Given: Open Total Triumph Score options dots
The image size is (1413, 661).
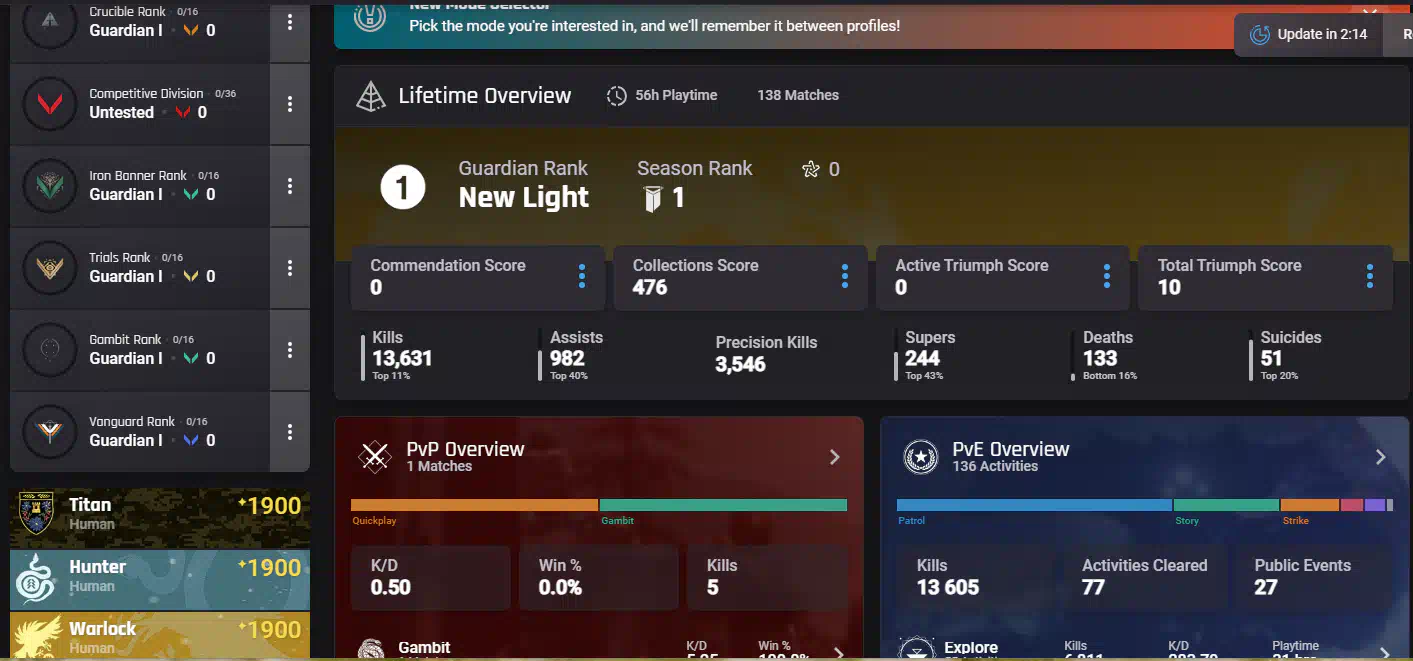Looking at the screenshot, I should pyautogui.click(x=1370, y=277).
